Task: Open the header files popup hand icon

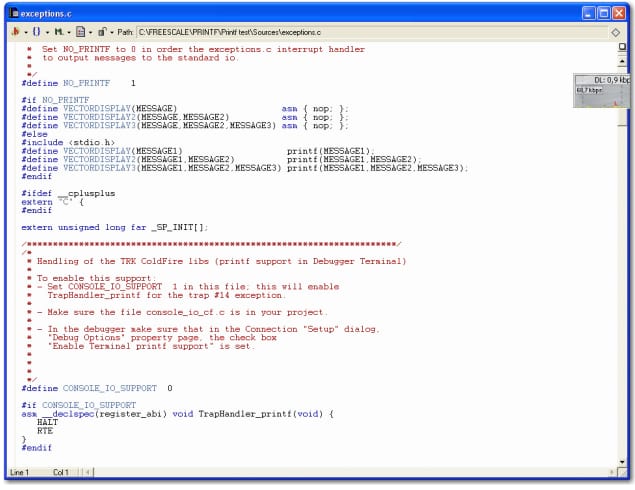Action: coord(15,32)
